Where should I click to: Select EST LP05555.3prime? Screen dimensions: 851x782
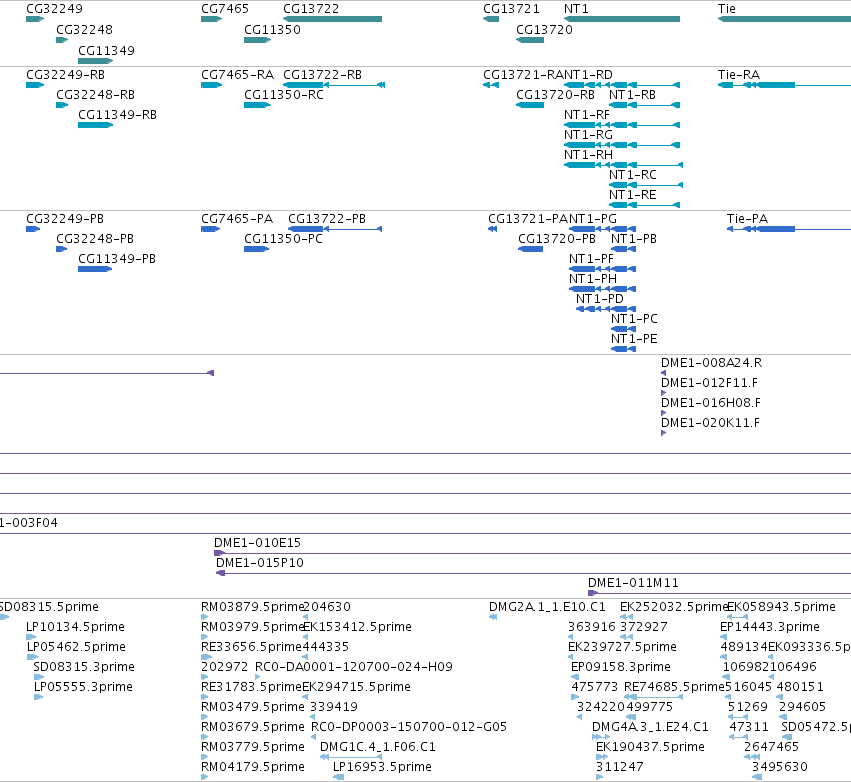[x=83, y=687]
